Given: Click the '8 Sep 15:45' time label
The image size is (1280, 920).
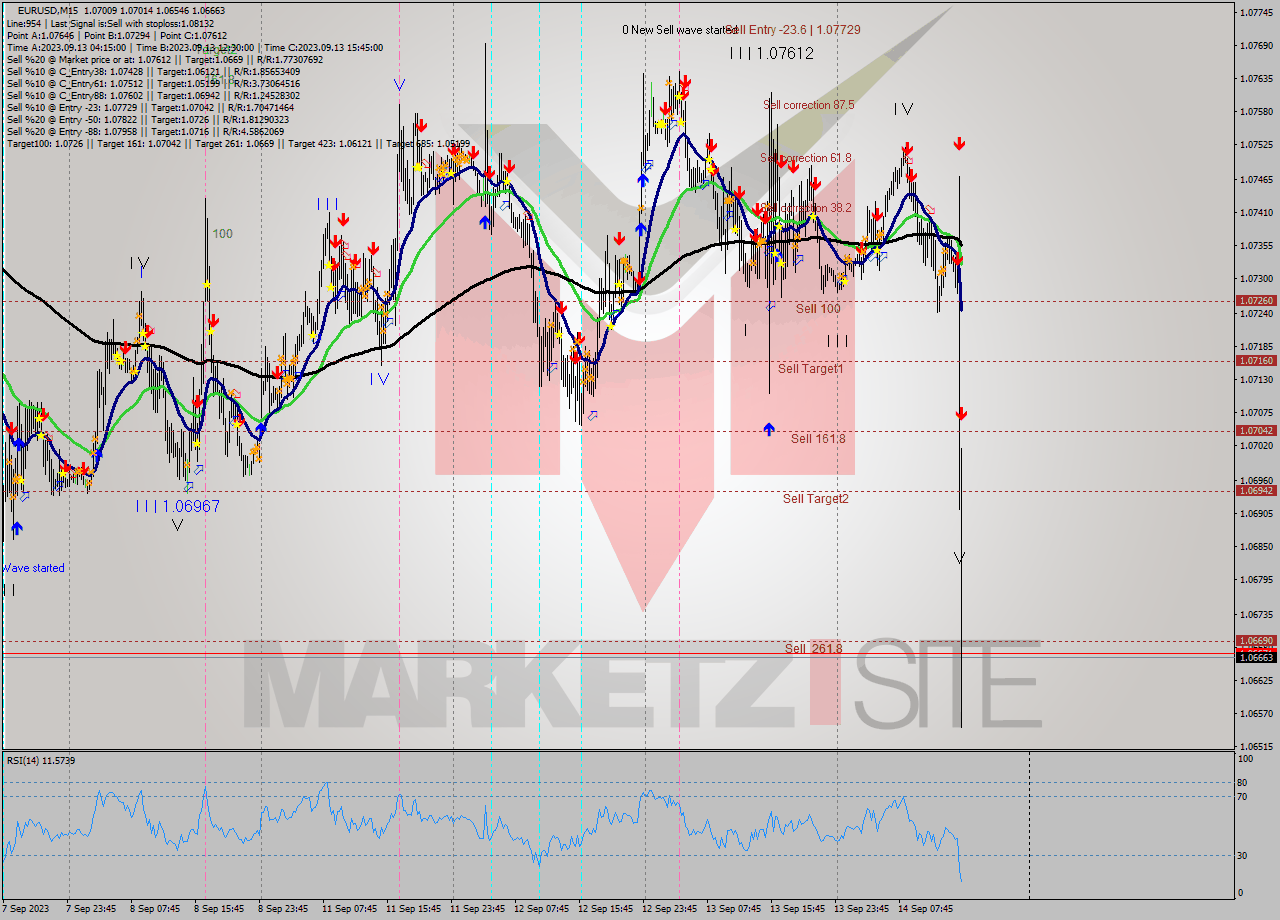Looking at the screenshot, I should pos(218,909).
